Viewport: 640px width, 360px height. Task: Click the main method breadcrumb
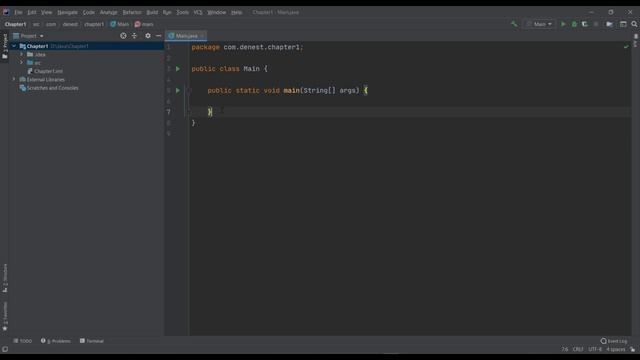pos(144,24)
